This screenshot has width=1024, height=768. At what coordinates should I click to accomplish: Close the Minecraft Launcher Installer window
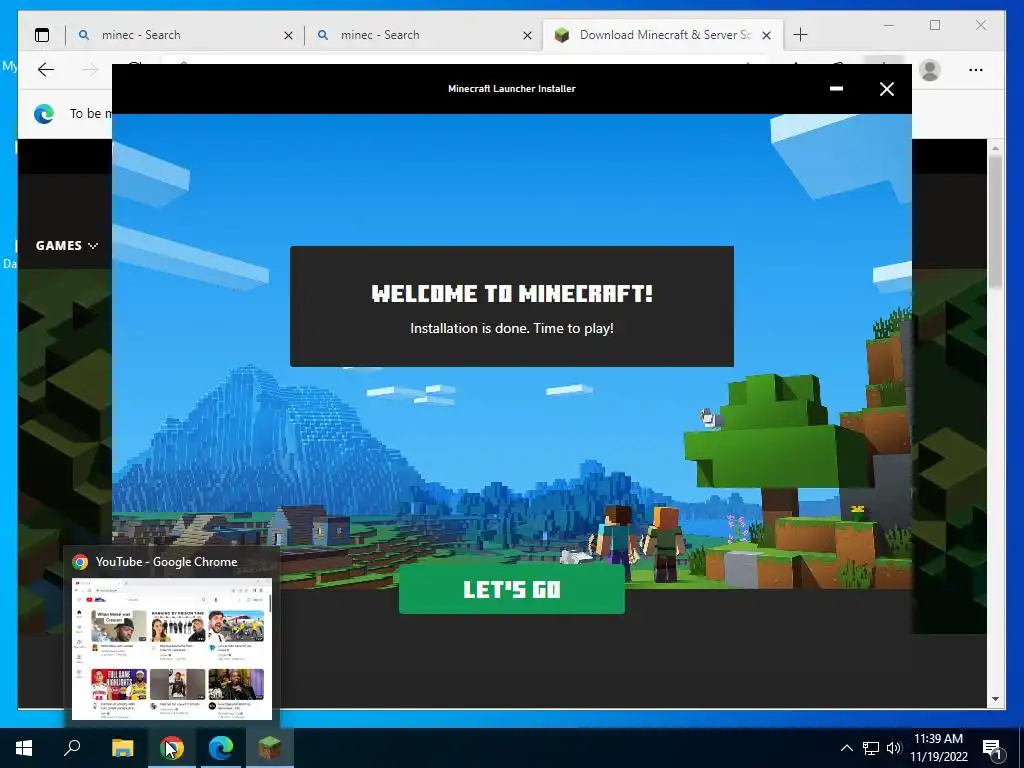coord(886,89)
